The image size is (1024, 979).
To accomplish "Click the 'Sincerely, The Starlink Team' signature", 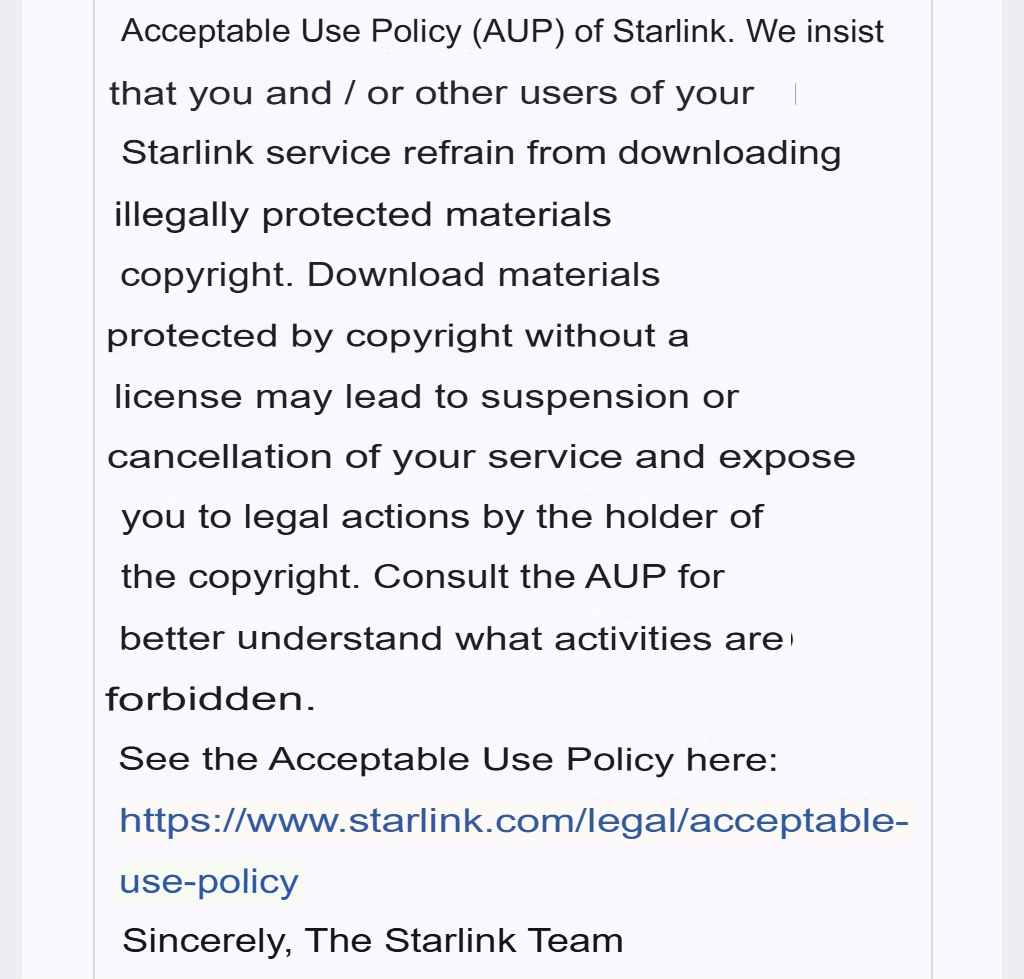I will click(372, 941).
